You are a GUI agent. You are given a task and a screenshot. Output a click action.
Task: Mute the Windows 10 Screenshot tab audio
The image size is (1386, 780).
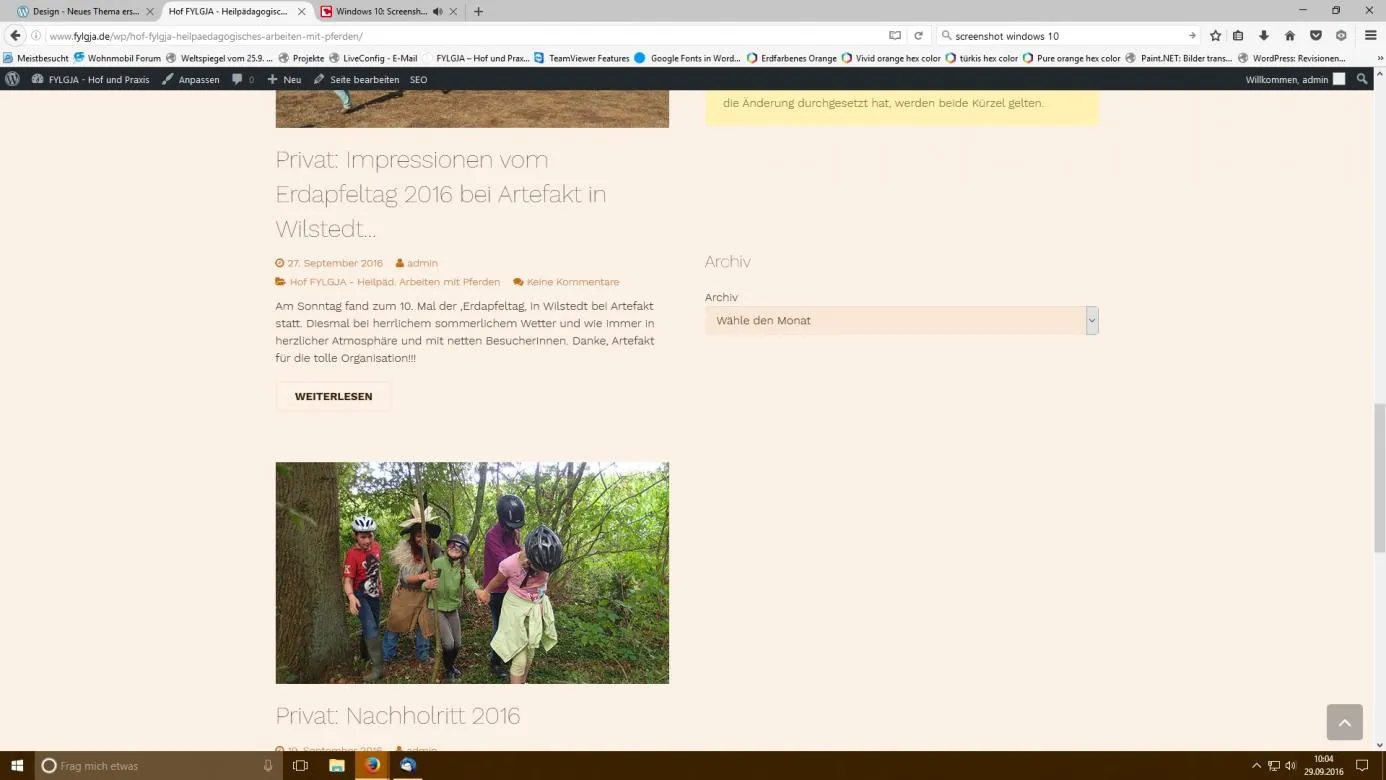pos(438,12)
